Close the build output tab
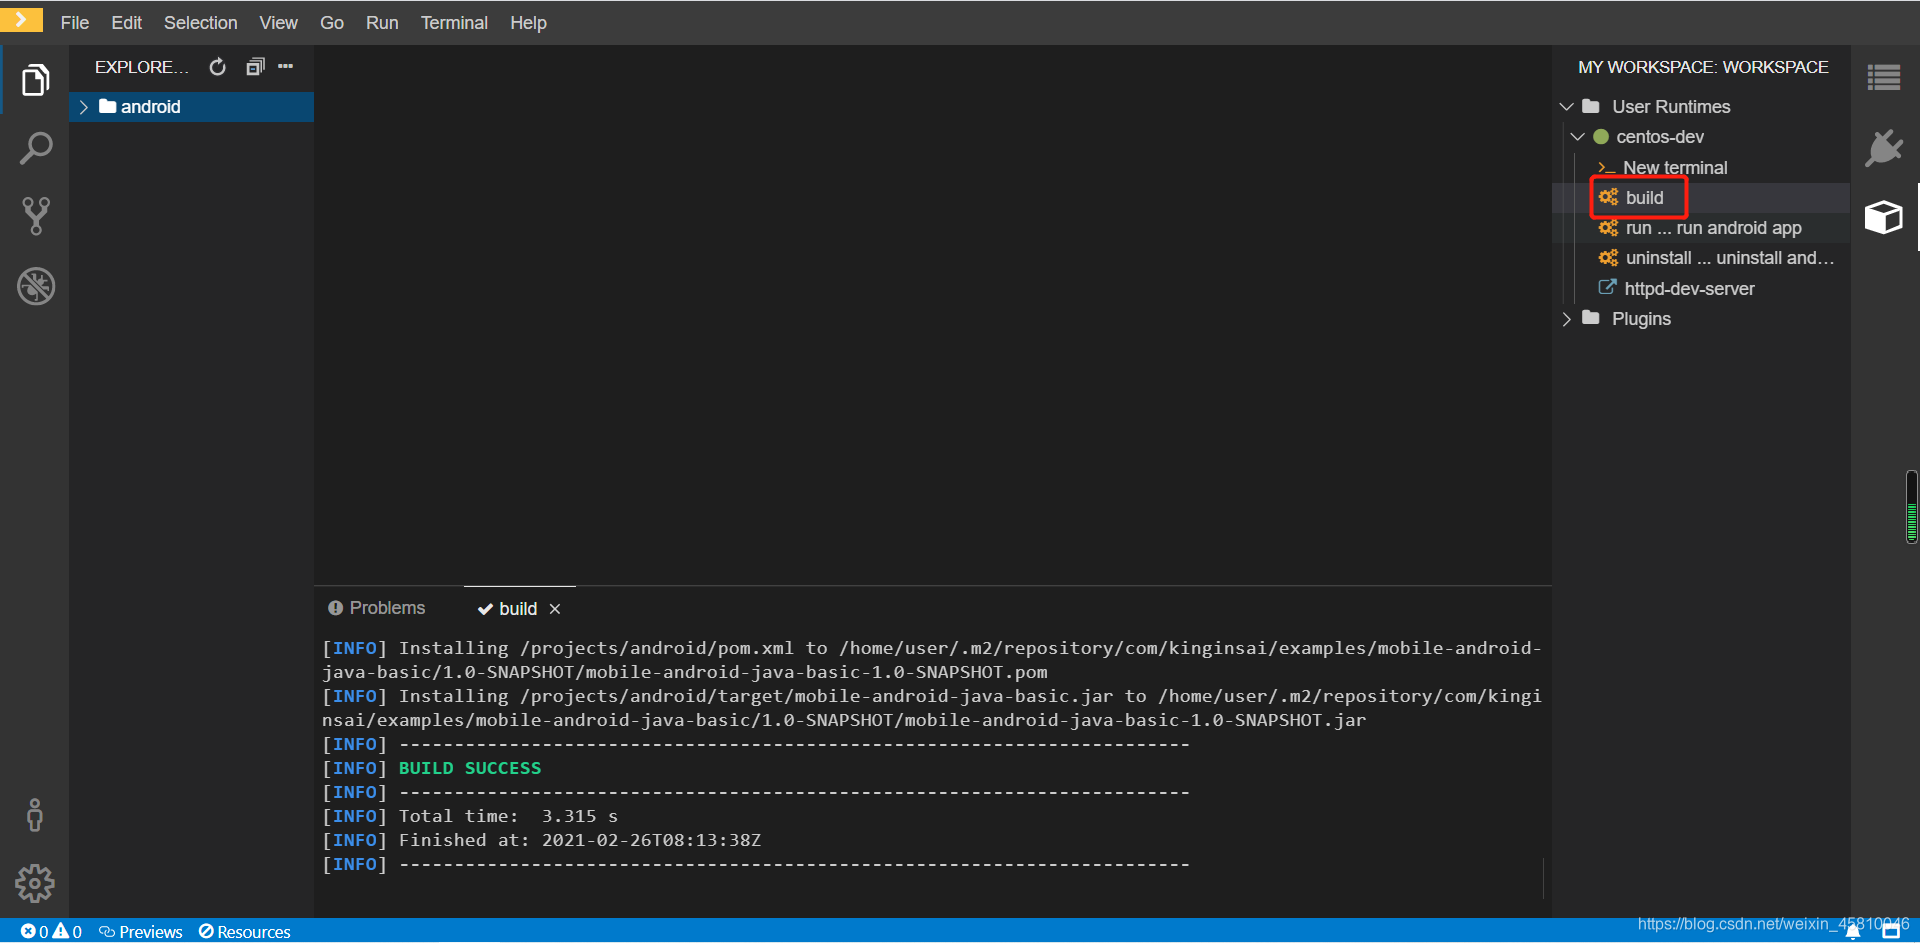The image size is (1920, 943). point(555,609)
